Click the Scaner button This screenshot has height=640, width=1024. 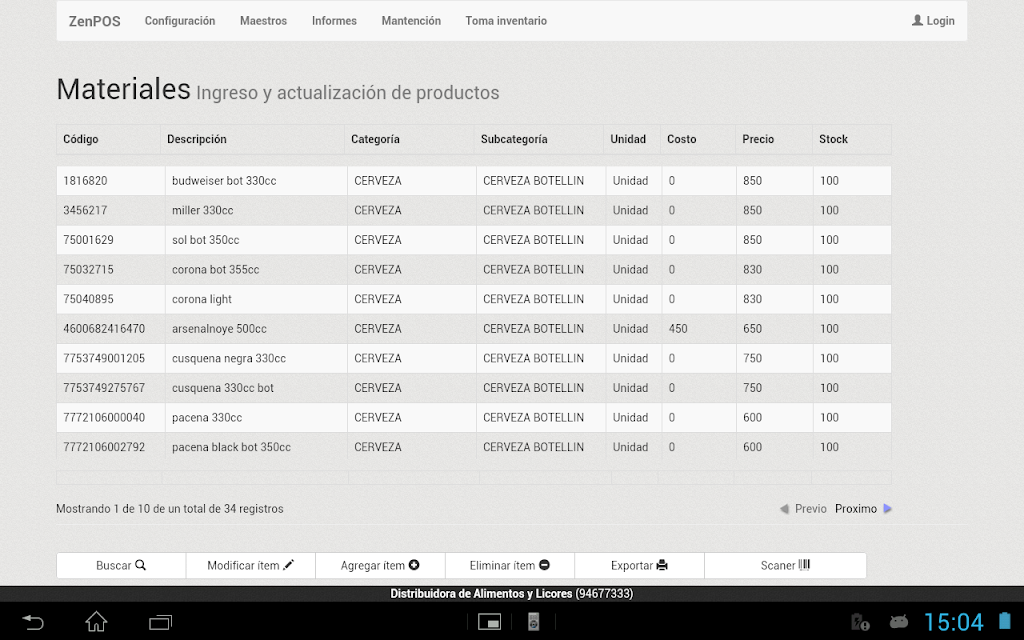pyautogui.click(x=786, y=566)
